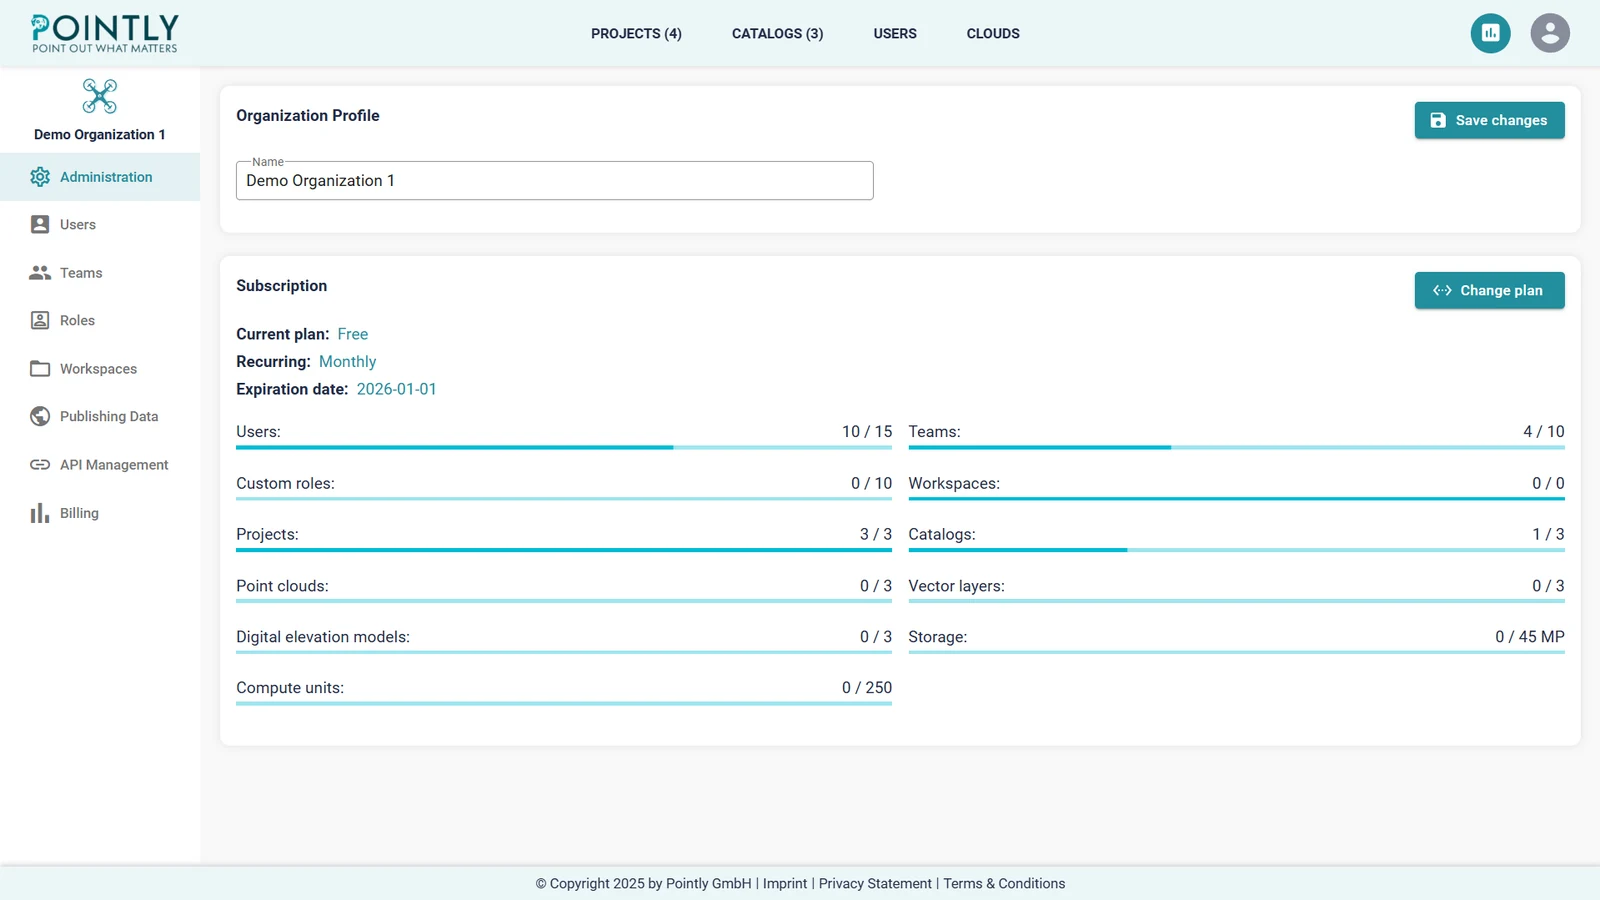
Task: Open Imprint footer link
Action: tap(785, 883)
